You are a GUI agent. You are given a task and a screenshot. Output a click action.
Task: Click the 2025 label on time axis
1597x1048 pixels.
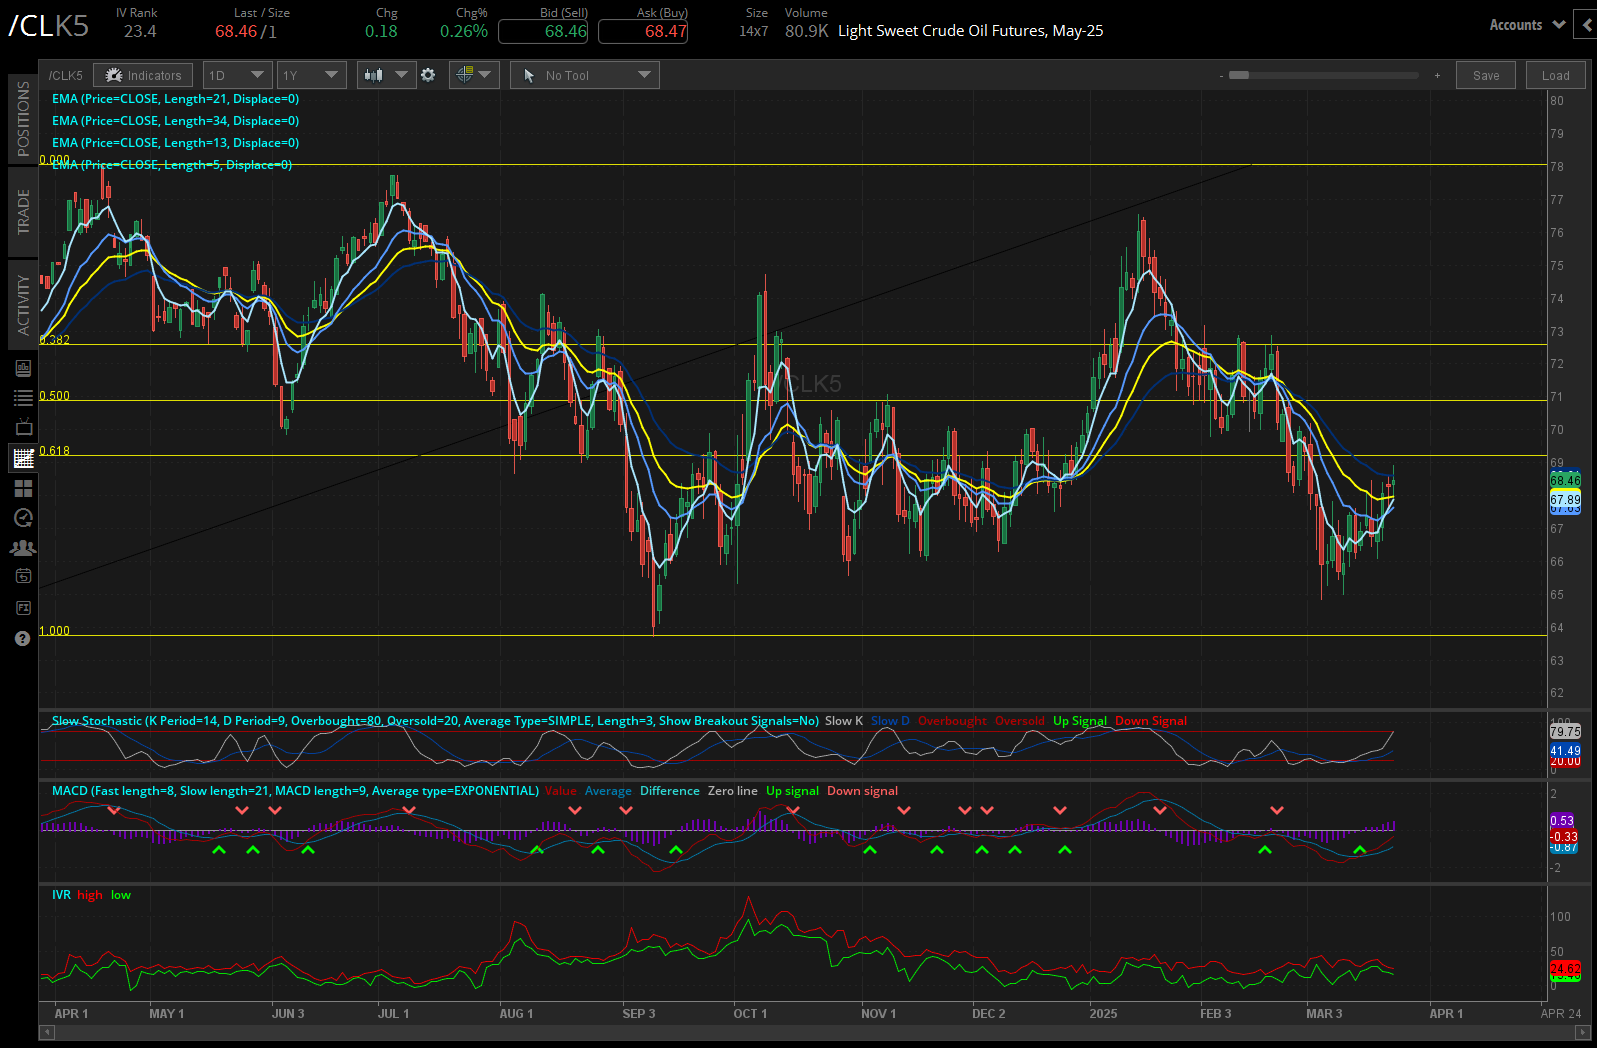pos(1103,1014)
